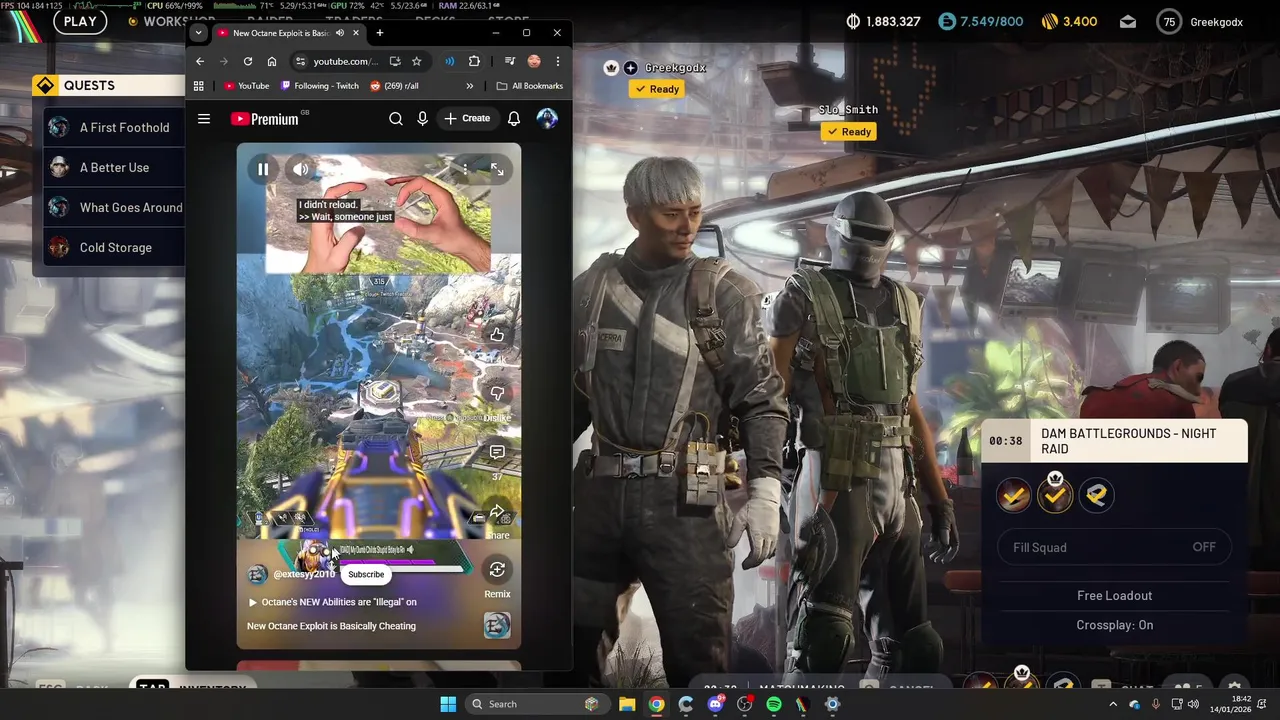
Task: Reload the page in Chrome
Action: point(248,61)
